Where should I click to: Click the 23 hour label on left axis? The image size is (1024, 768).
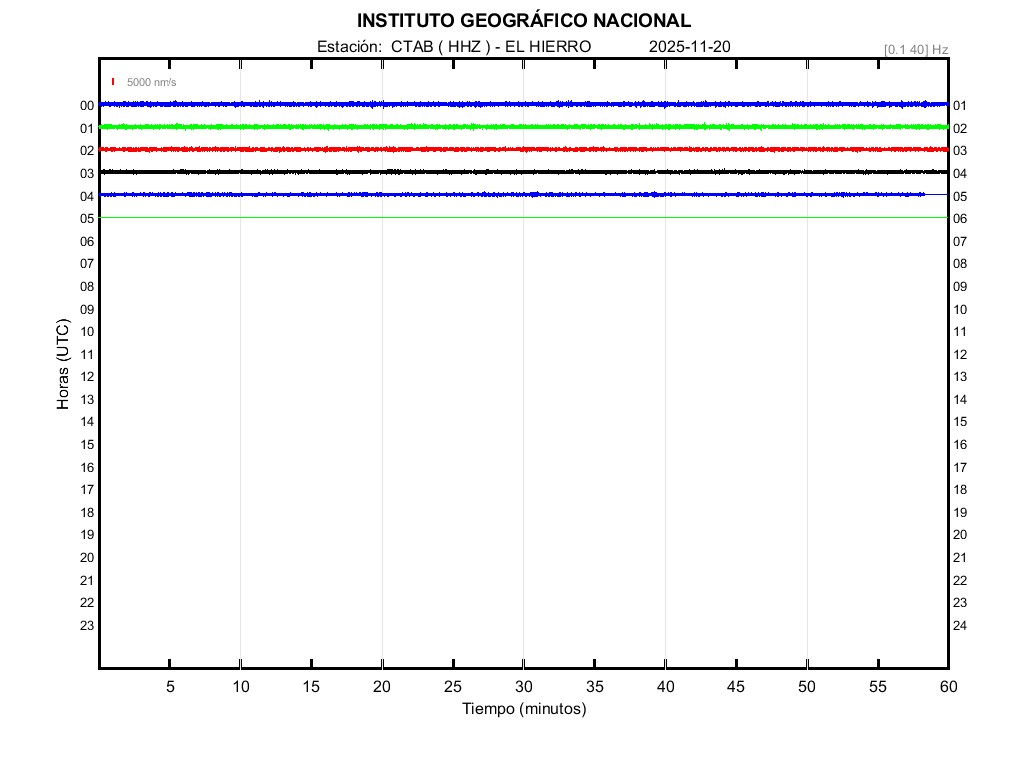pyautogui.click(x=87, y=625)
